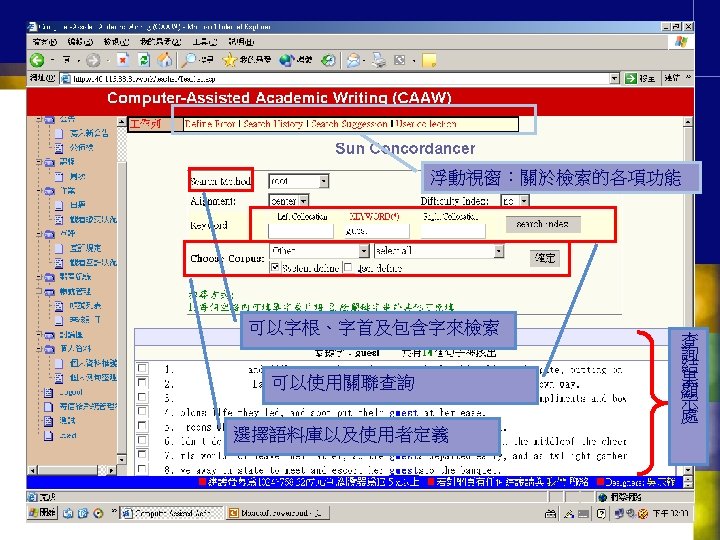Click the Logout item in left tree
This screenshot has height=540, width=720.
pyautogui.click(x=71, y=393)
